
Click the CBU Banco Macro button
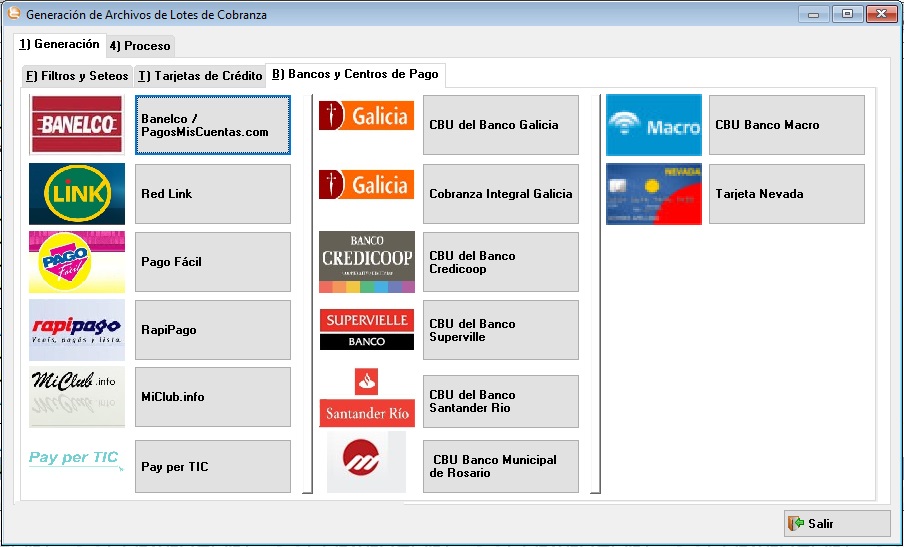click(786, 125)
